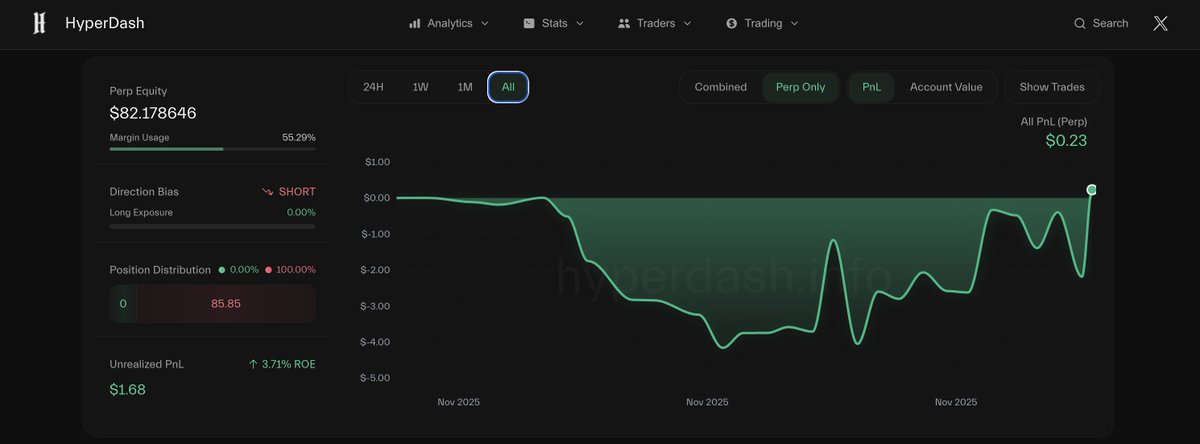Viewport: 1200px width, 444px height.
Task: Select the 24H time range tab
Action: (x=373, y=87)
